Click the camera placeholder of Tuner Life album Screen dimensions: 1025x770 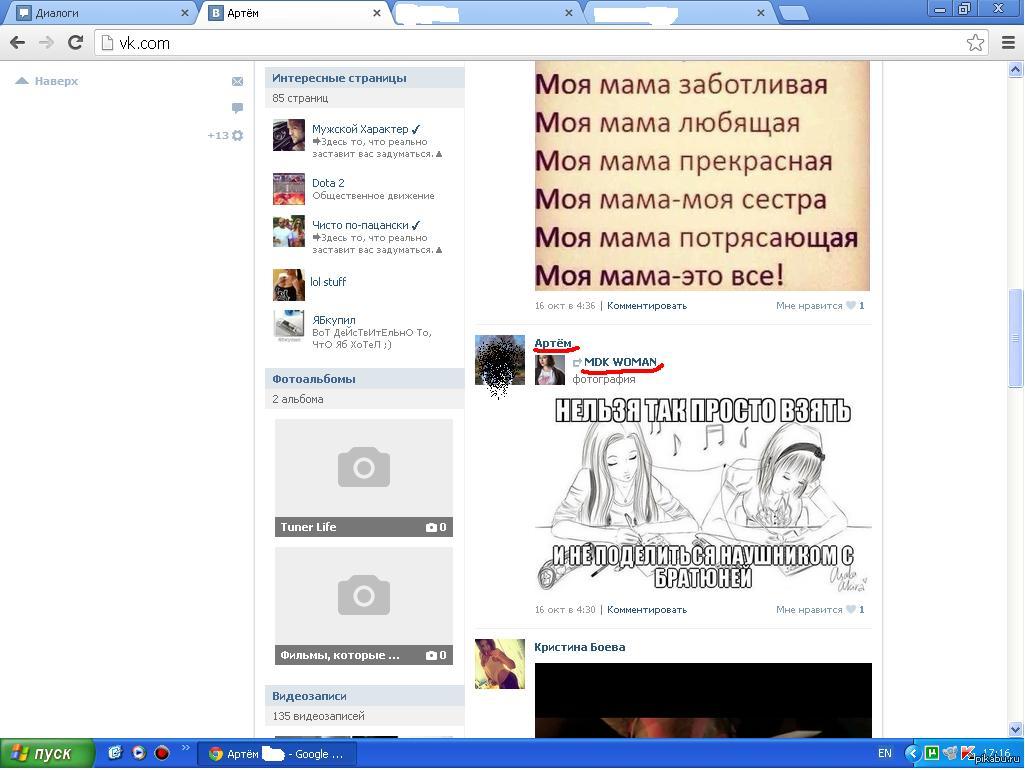tap(363, 468)
